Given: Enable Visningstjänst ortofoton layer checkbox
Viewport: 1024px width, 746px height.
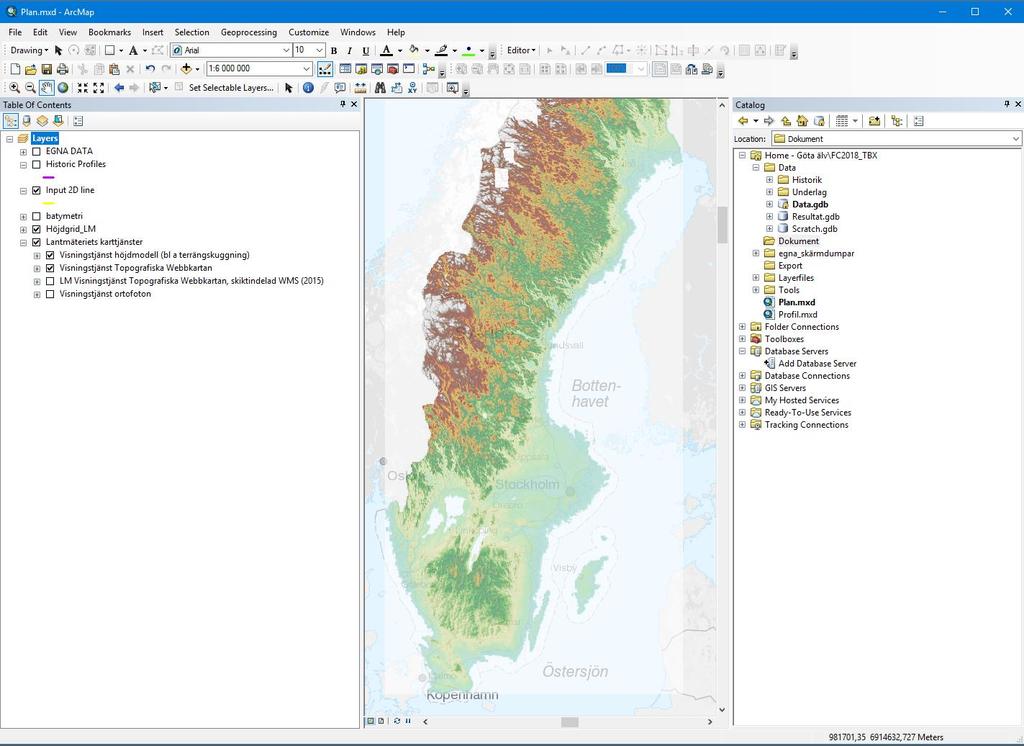Looking at the screenshot, I should (50, 295).
